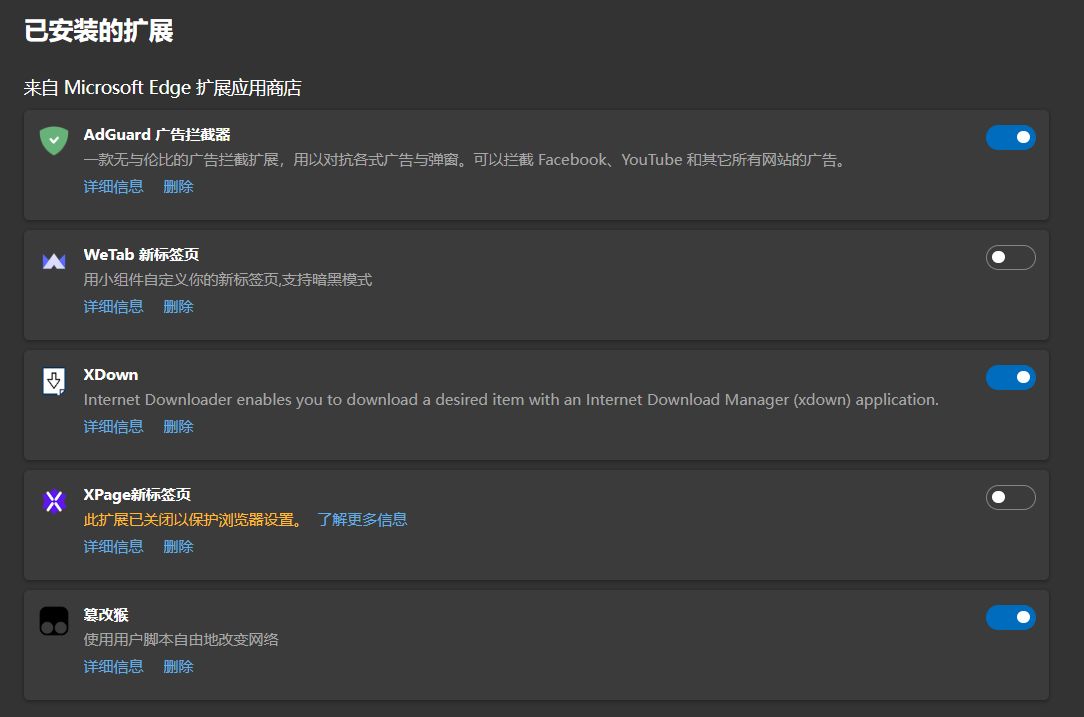Enable the XPage新标签页 toggle
Viewport: 1084px width, 717px height.
[x=1010, y=497]
